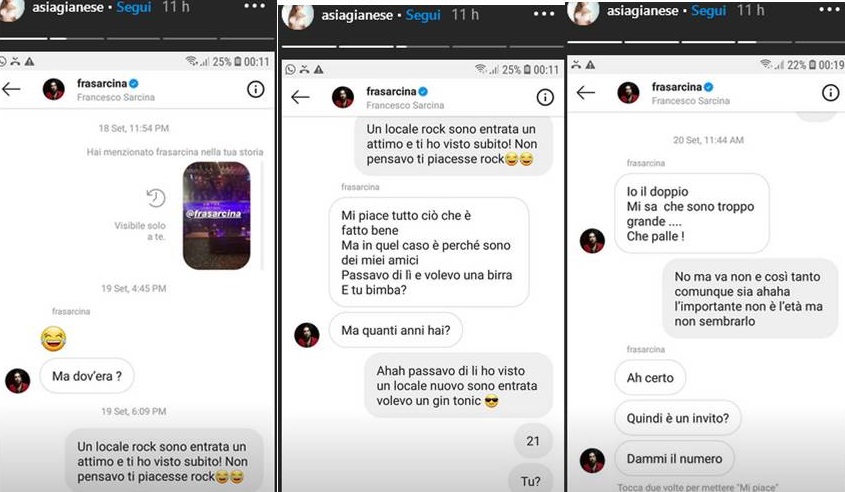Follow asiagianese via Segui in left story
The width and height of the screenshot is (845, 492).
(x=134, y=8)
